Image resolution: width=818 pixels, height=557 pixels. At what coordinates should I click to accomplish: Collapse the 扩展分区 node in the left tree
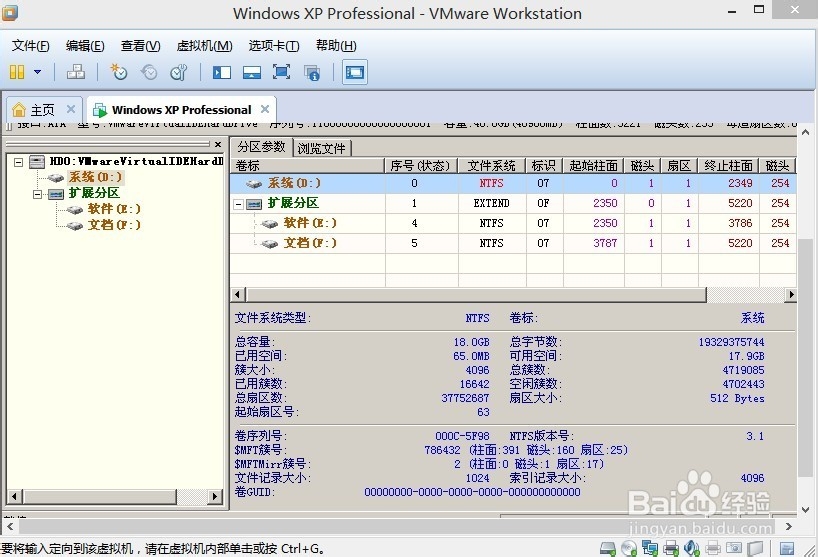point(38,195)
